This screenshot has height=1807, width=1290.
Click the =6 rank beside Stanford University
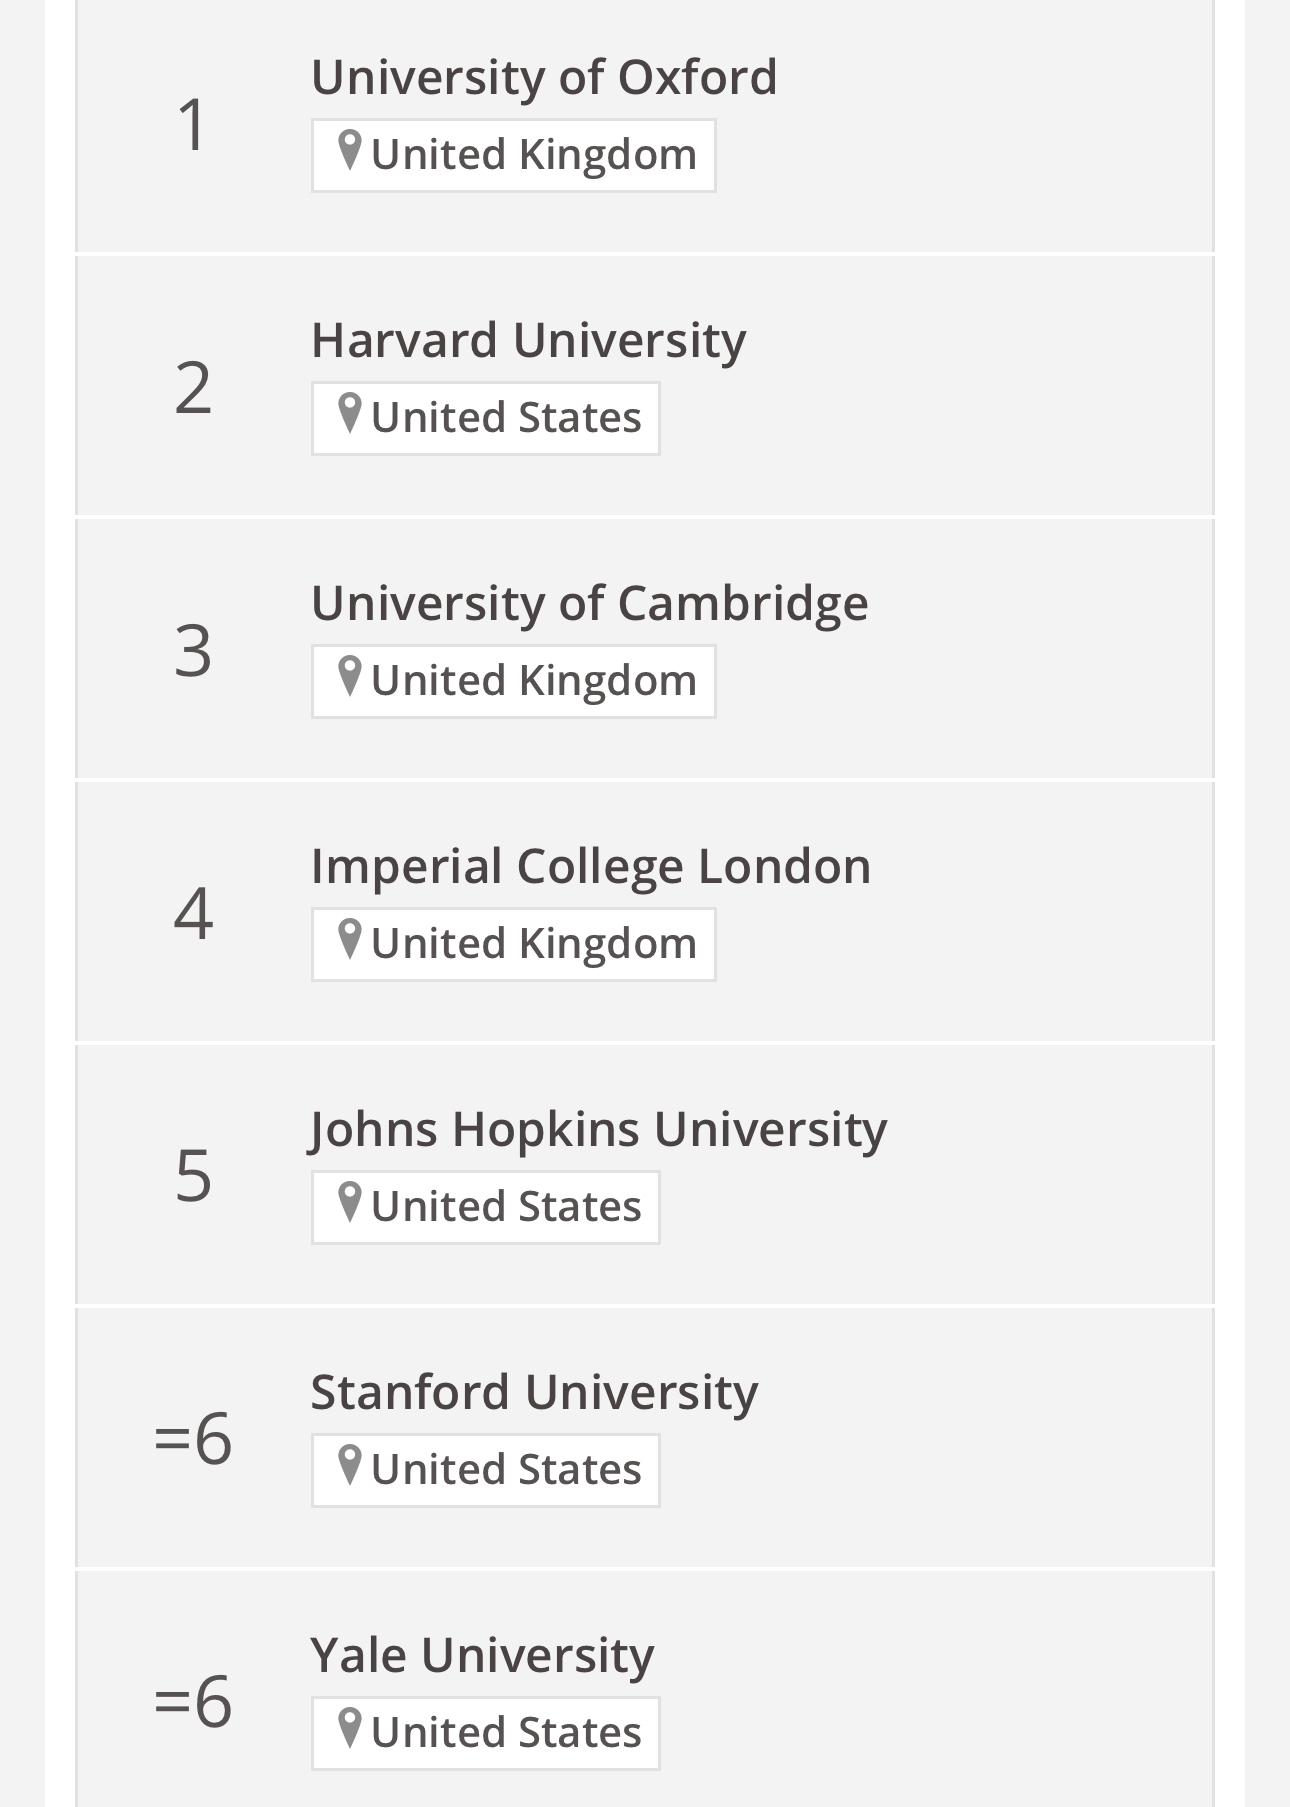[x=193, y=1438]
